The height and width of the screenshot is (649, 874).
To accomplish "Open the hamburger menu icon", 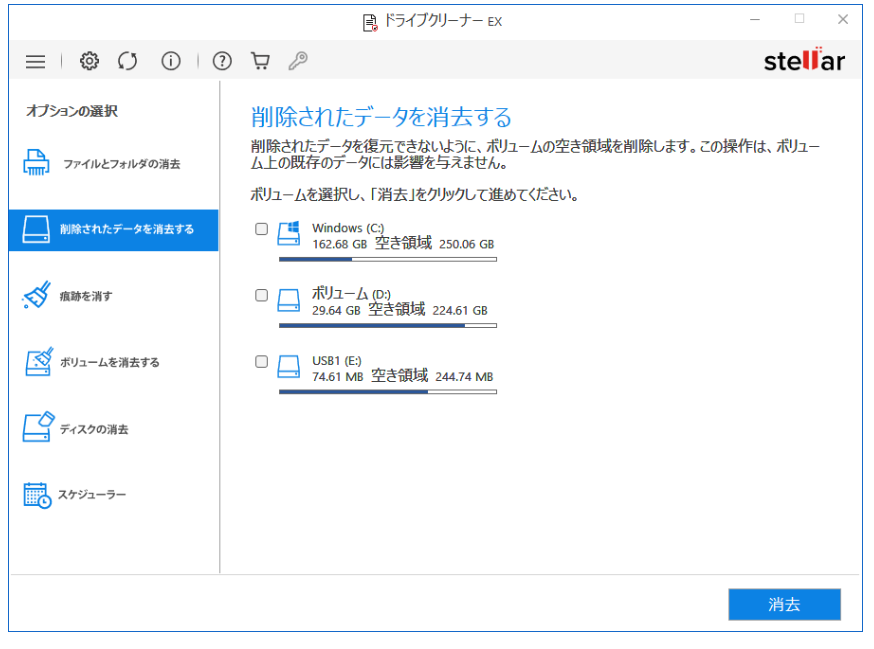I will click(35, 61).
